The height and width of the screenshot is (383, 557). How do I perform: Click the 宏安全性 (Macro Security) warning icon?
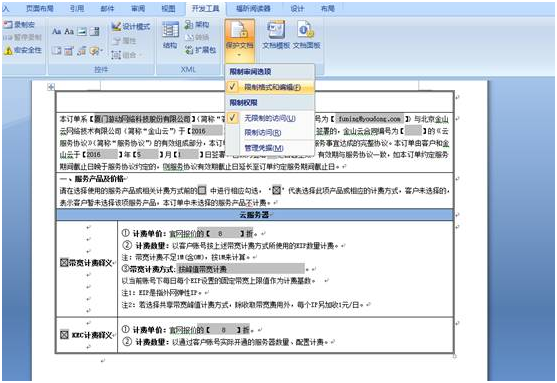tap(8, 50)
